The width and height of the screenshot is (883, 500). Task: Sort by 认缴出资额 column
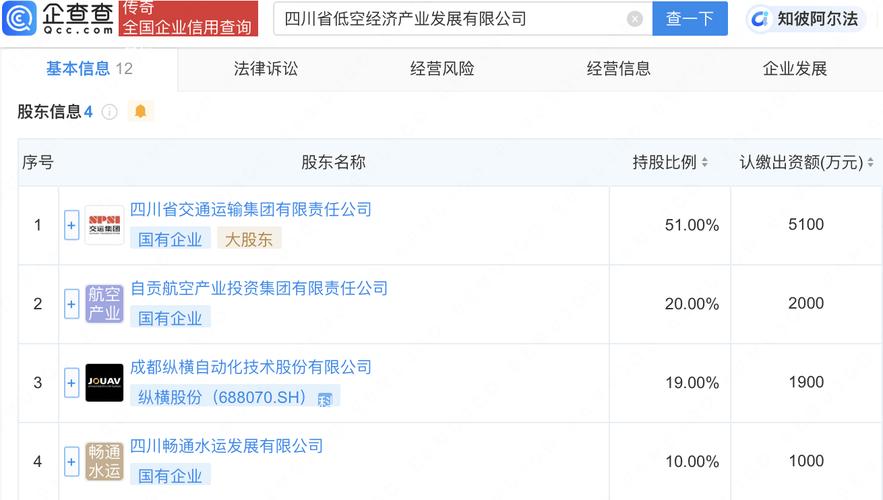click(x=870, y=163)
